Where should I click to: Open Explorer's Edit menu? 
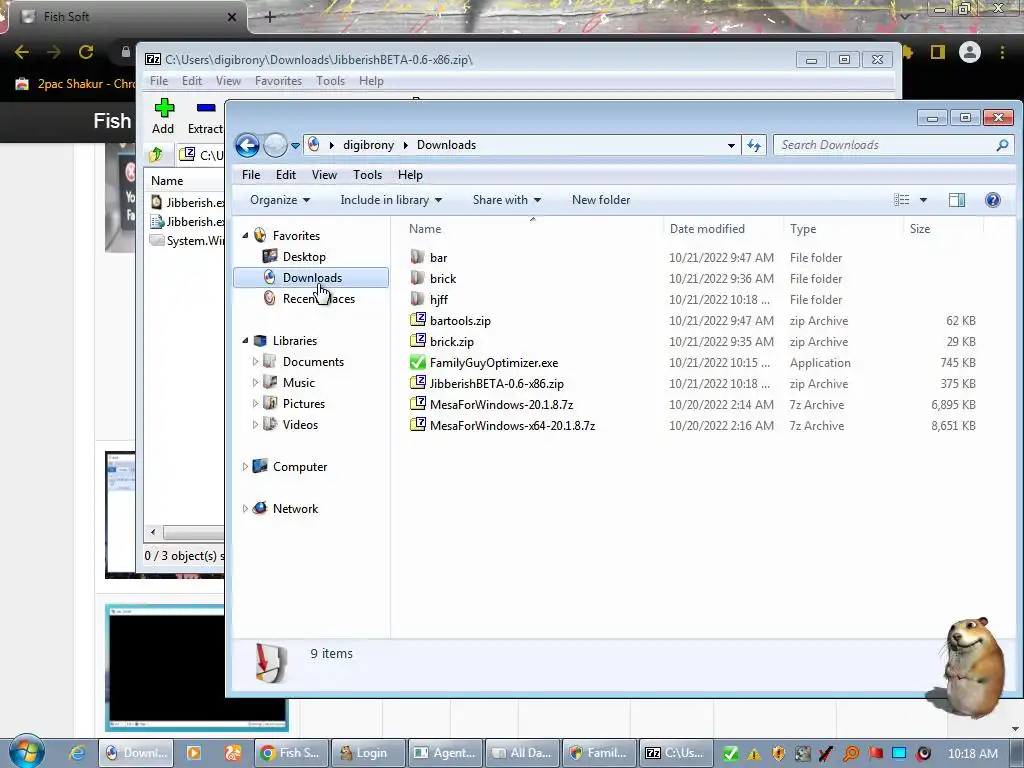click(x=286, y=175)
